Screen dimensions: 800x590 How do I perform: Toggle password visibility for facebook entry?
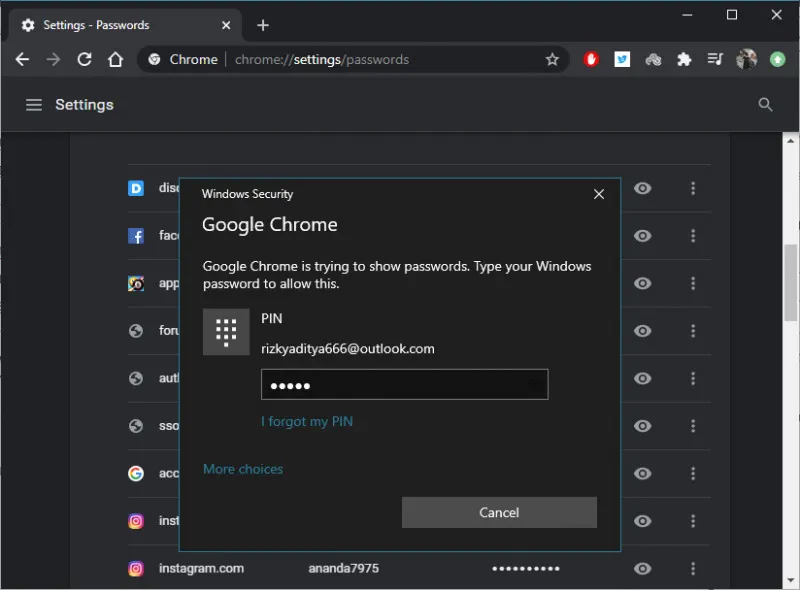(643, 236)
